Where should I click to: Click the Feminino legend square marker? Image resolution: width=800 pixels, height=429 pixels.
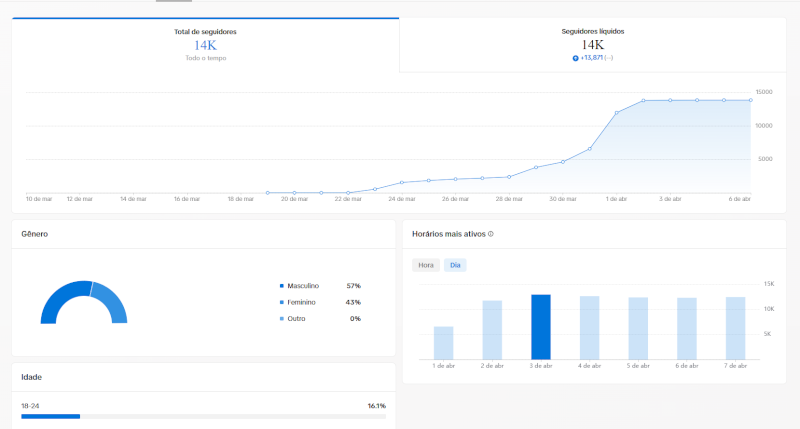point(282,302)
